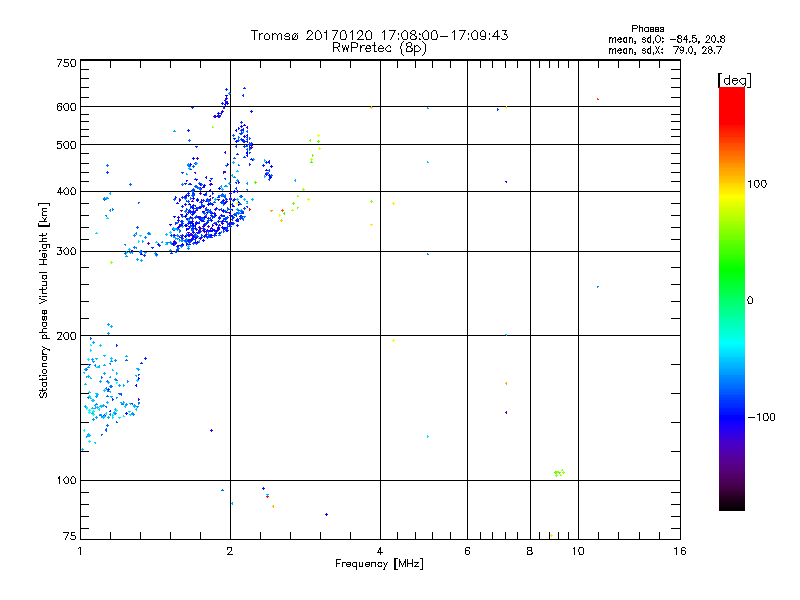The image size is (800, 600).
Task: Click the y-axis tick label '100'
Action: (x=66, y=481)
